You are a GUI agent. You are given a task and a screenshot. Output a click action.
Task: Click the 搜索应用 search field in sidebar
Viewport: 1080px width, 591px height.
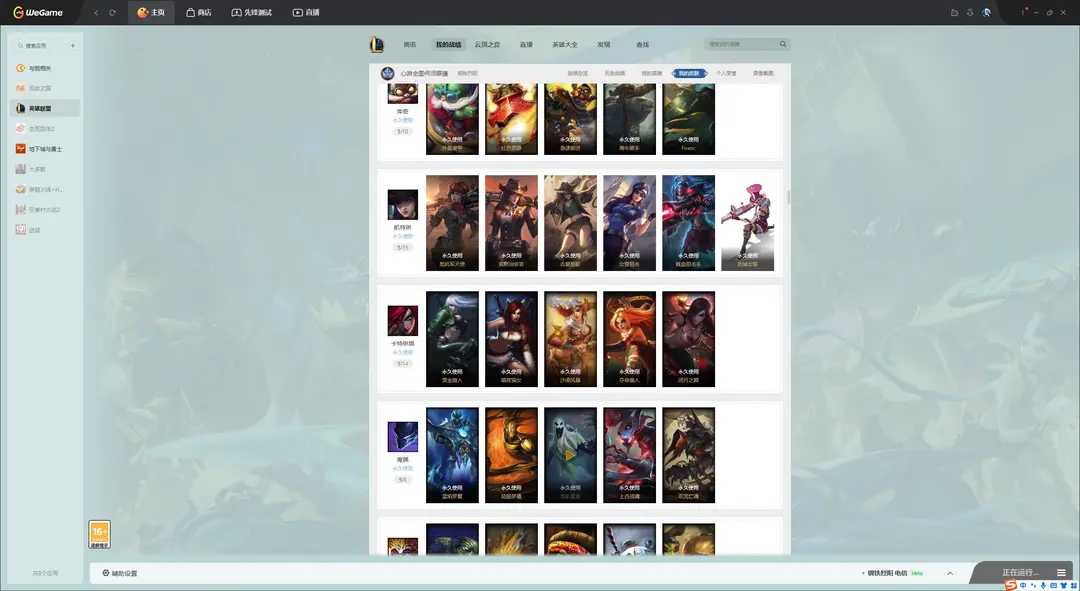tap(40, 45)
